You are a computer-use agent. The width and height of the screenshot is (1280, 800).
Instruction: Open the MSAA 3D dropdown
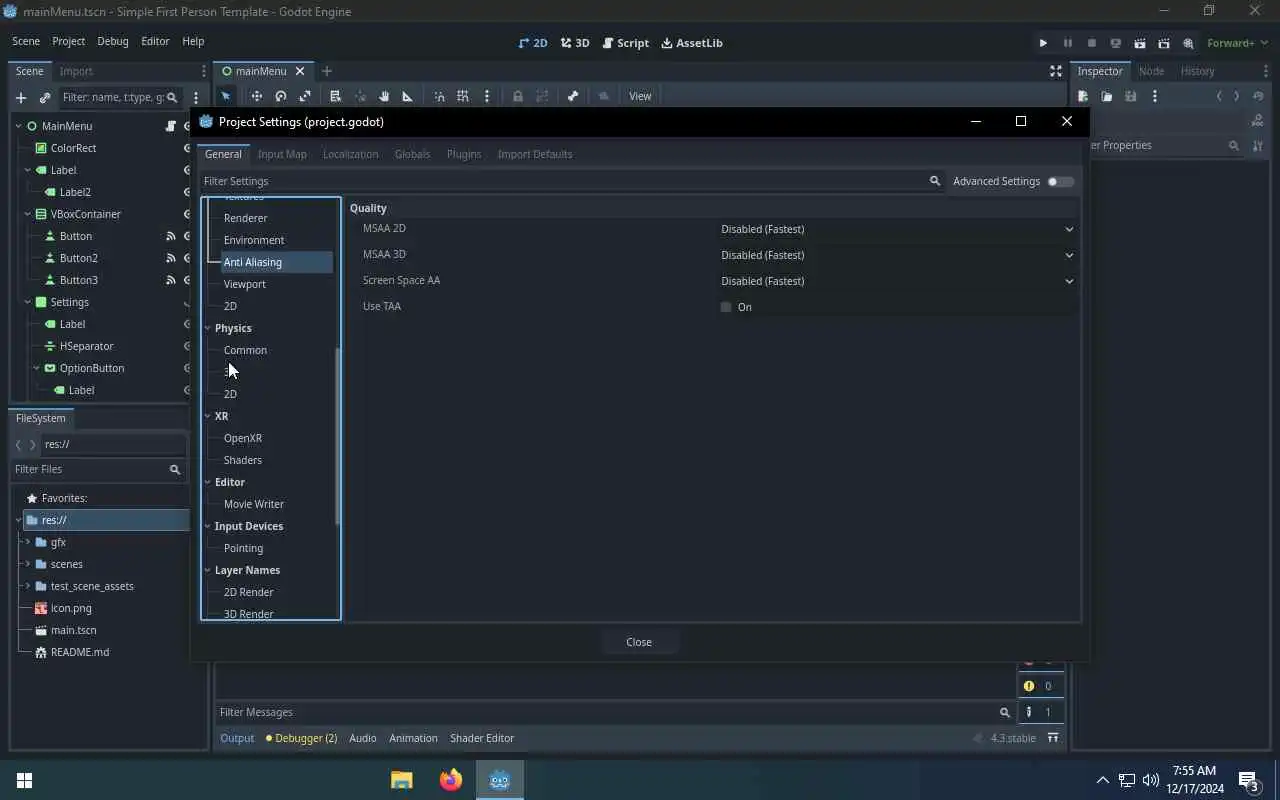pos(897,255)
